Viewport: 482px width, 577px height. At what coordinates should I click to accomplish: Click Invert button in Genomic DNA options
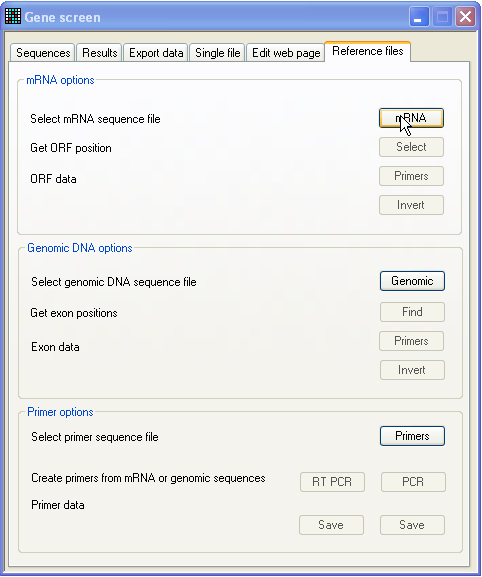[x=412, y=370]
